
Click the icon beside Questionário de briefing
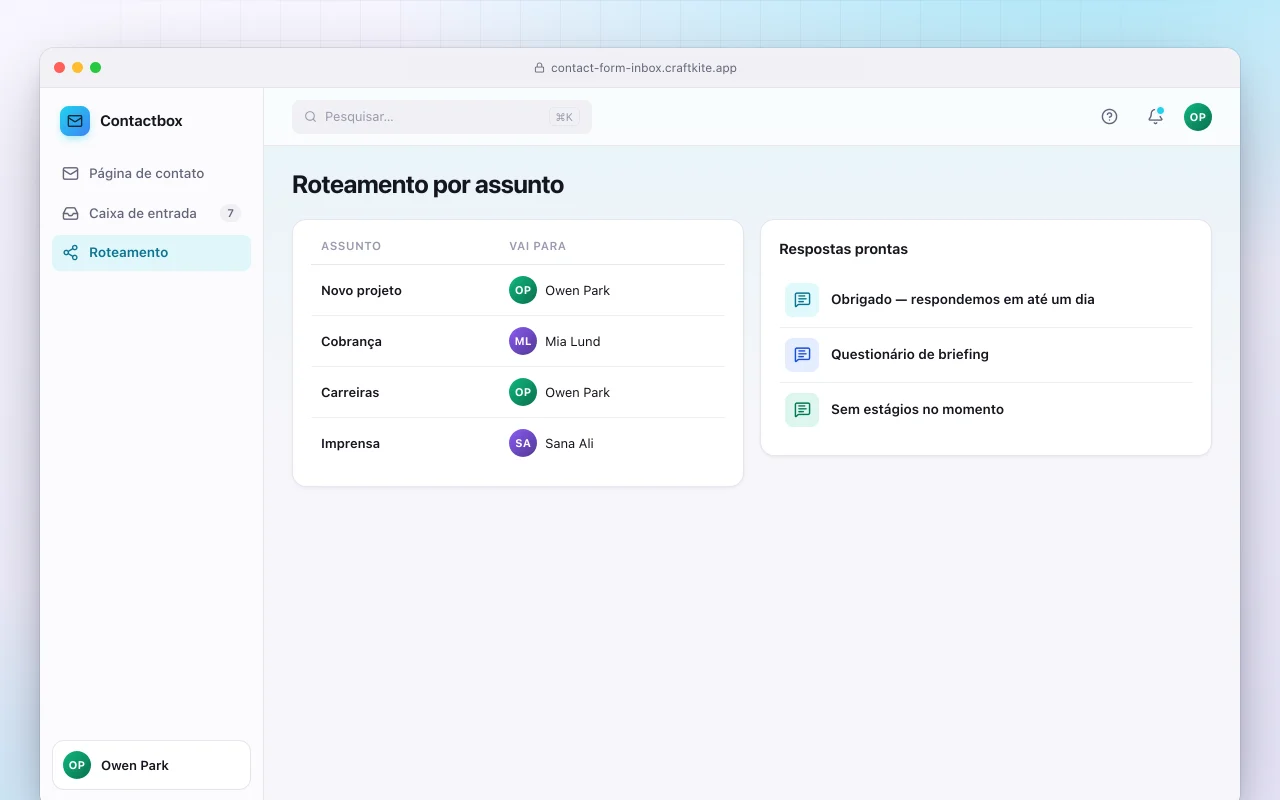(x=802, y=354)
